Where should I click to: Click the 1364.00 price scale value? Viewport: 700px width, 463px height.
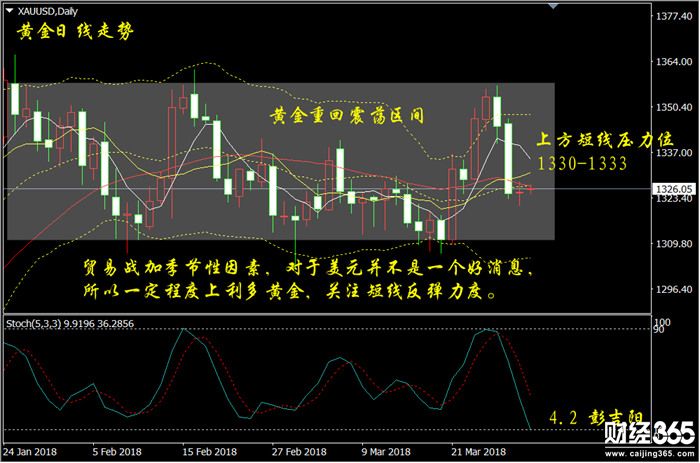click(674, 62)
